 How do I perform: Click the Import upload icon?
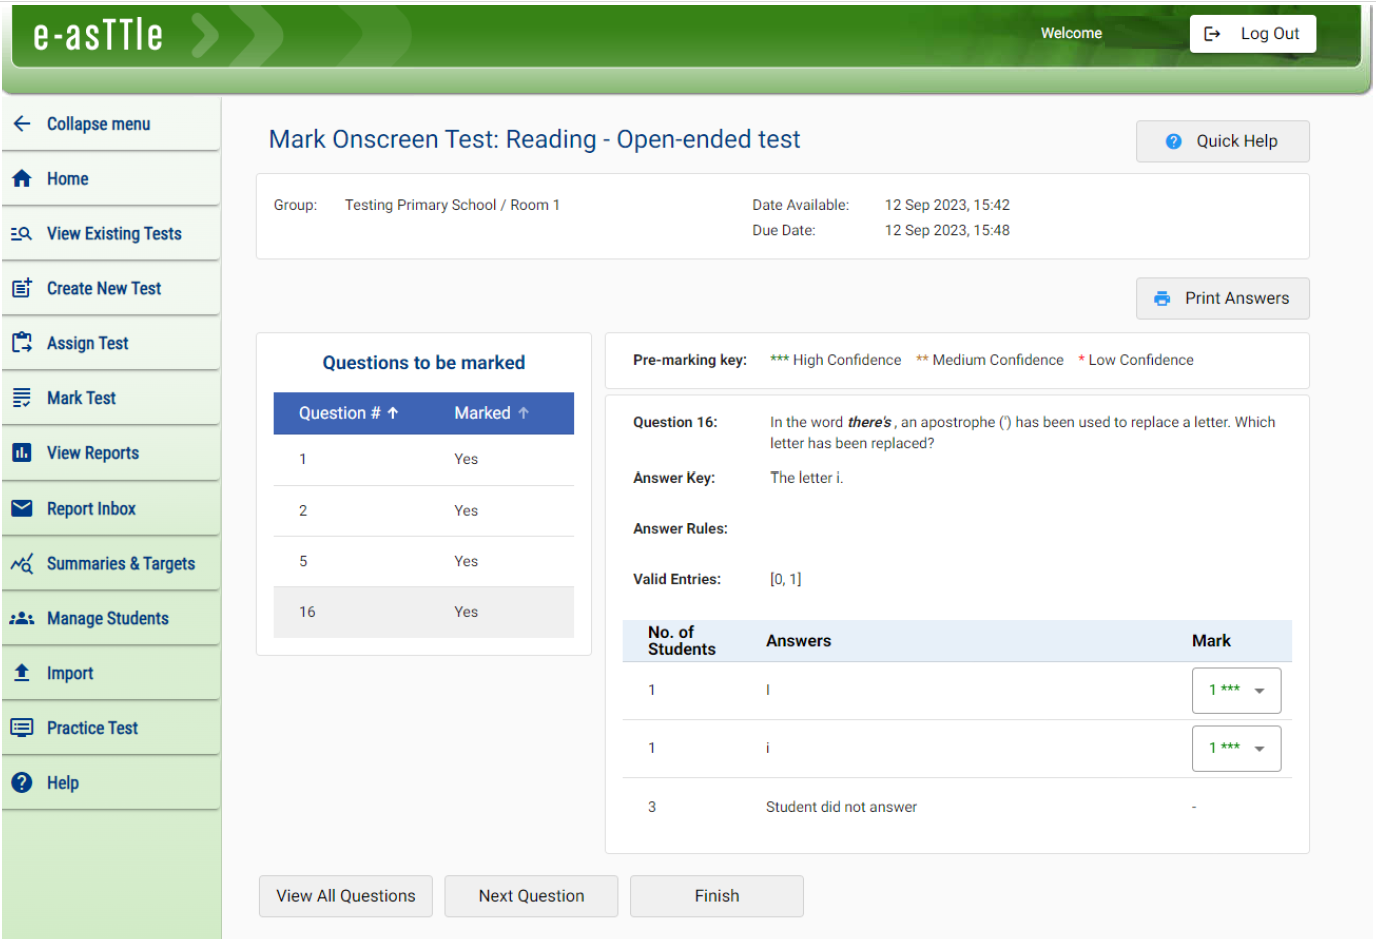pos(24,673)
